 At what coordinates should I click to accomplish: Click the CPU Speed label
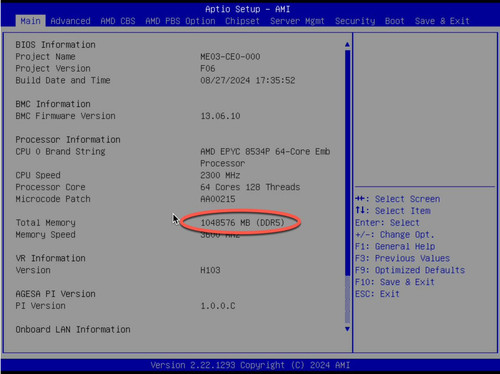pos(38,175)
